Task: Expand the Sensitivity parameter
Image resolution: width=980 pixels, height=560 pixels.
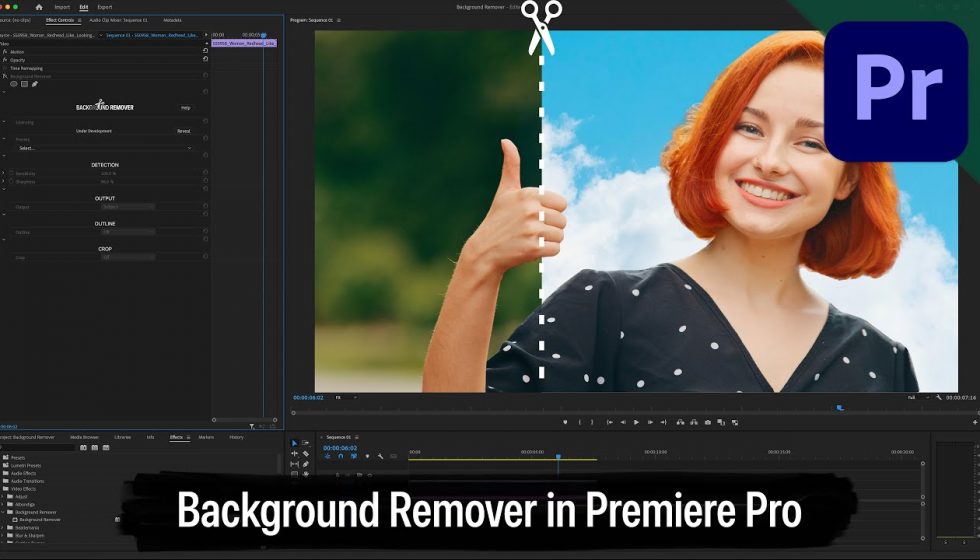Action: (x=4, y=173)
